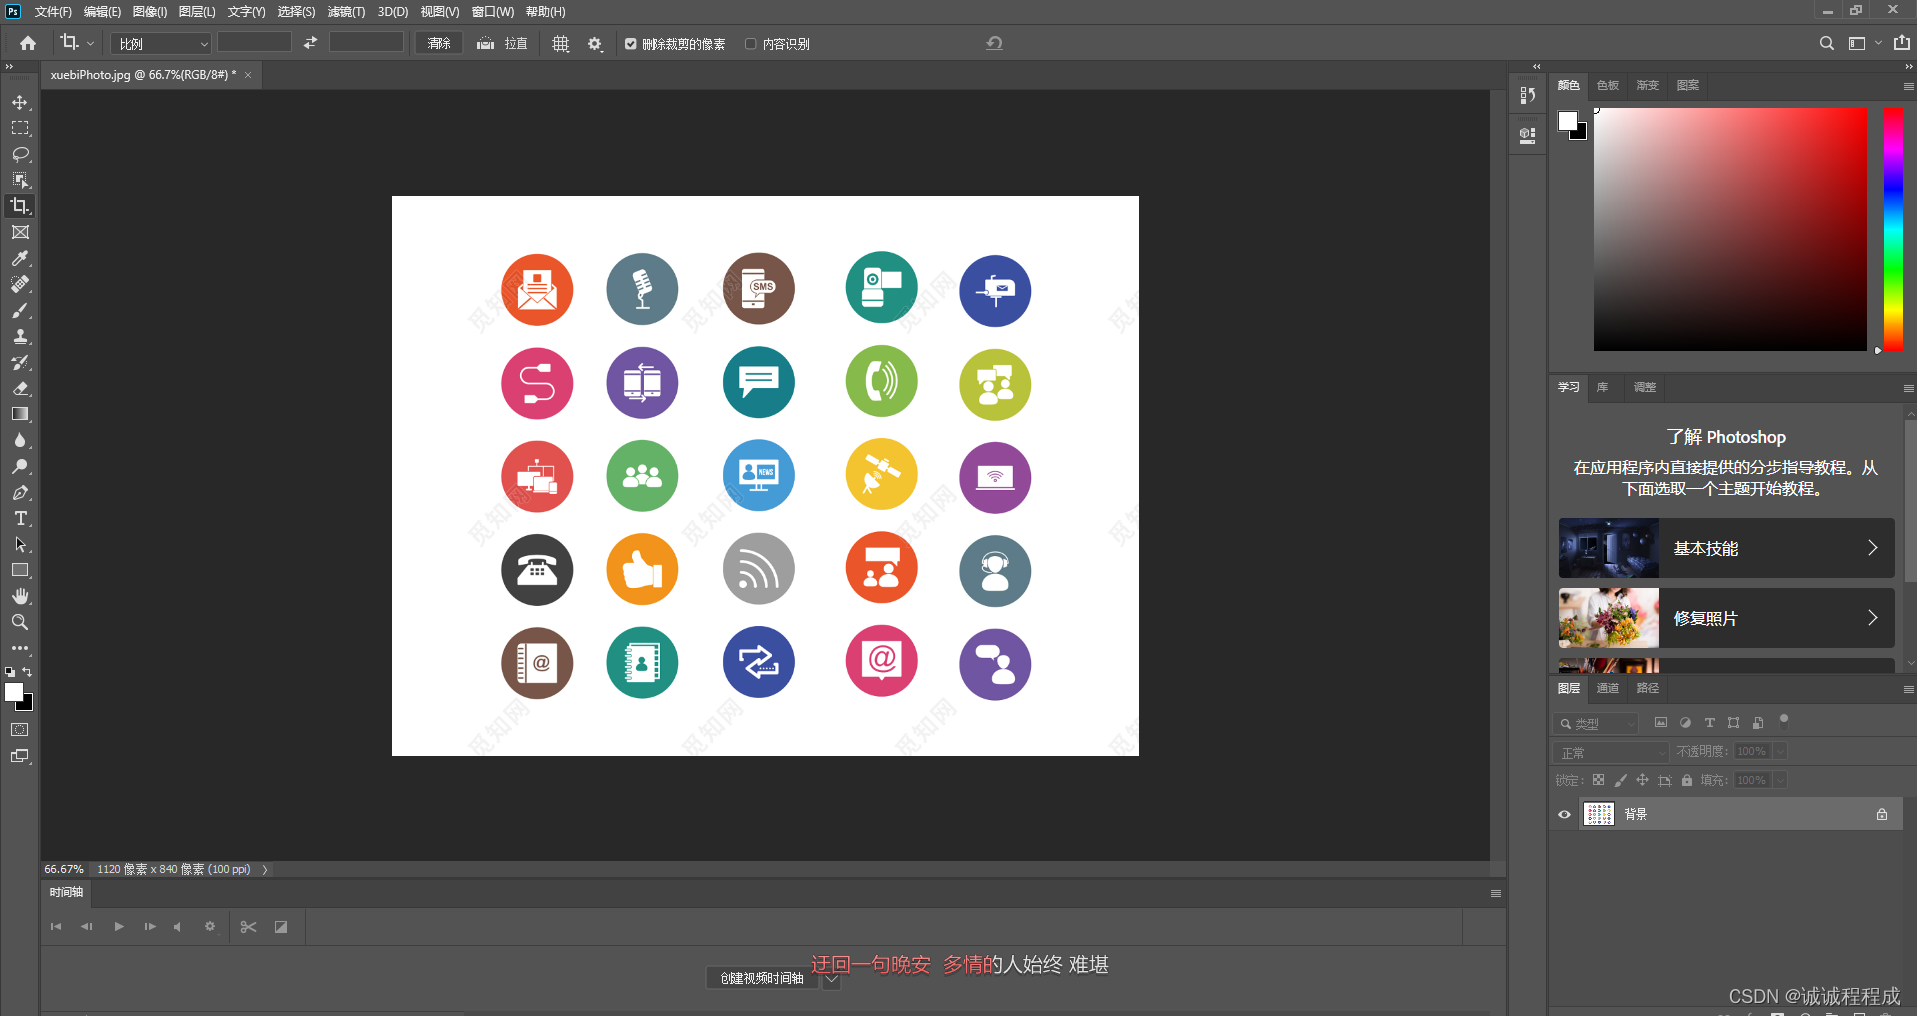Toggle Quick Mask mode

coord(20,730)
